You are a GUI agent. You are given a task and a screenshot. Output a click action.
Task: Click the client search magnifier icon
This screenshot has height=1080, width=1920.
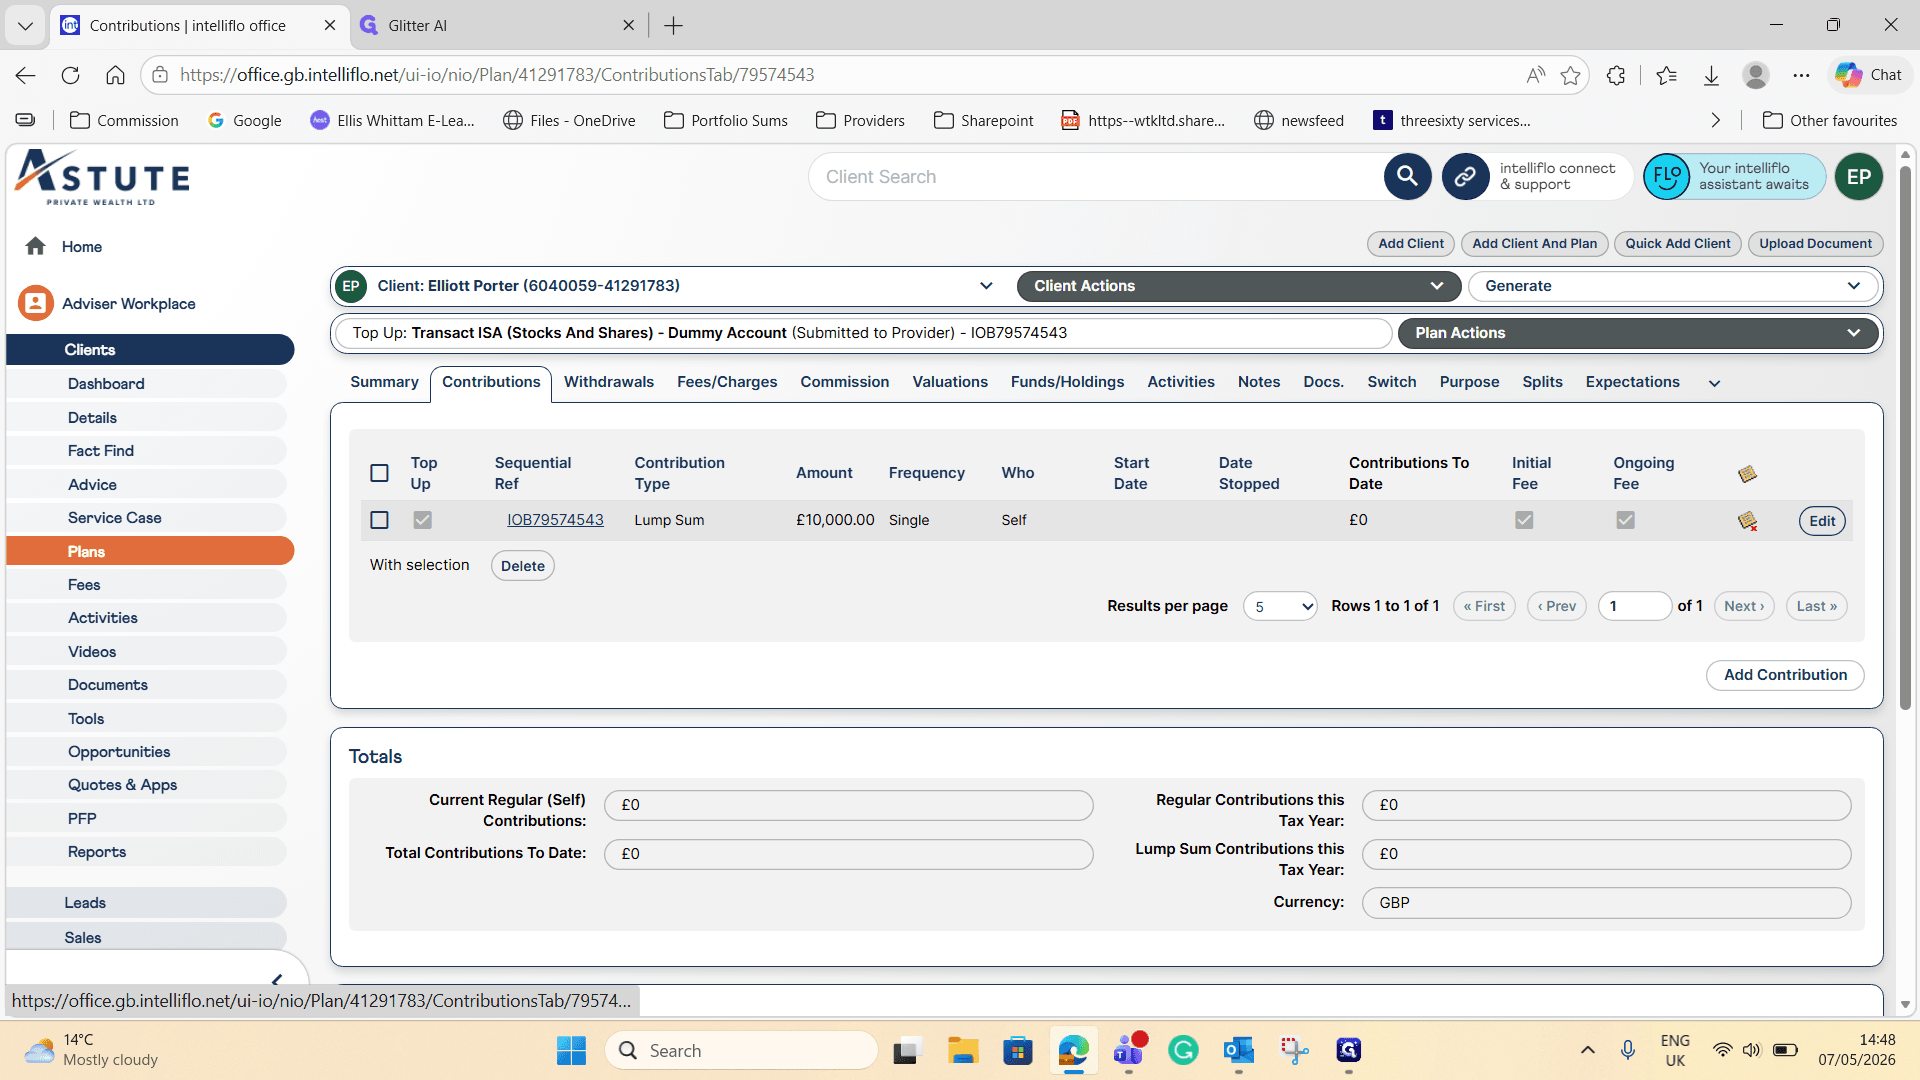(x=1407, y=177)
